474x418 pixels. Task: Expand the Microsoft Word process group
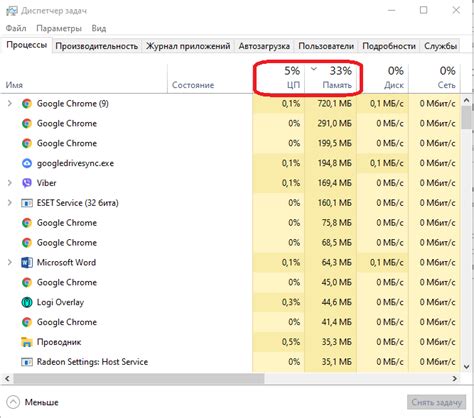tap(10, 263)
